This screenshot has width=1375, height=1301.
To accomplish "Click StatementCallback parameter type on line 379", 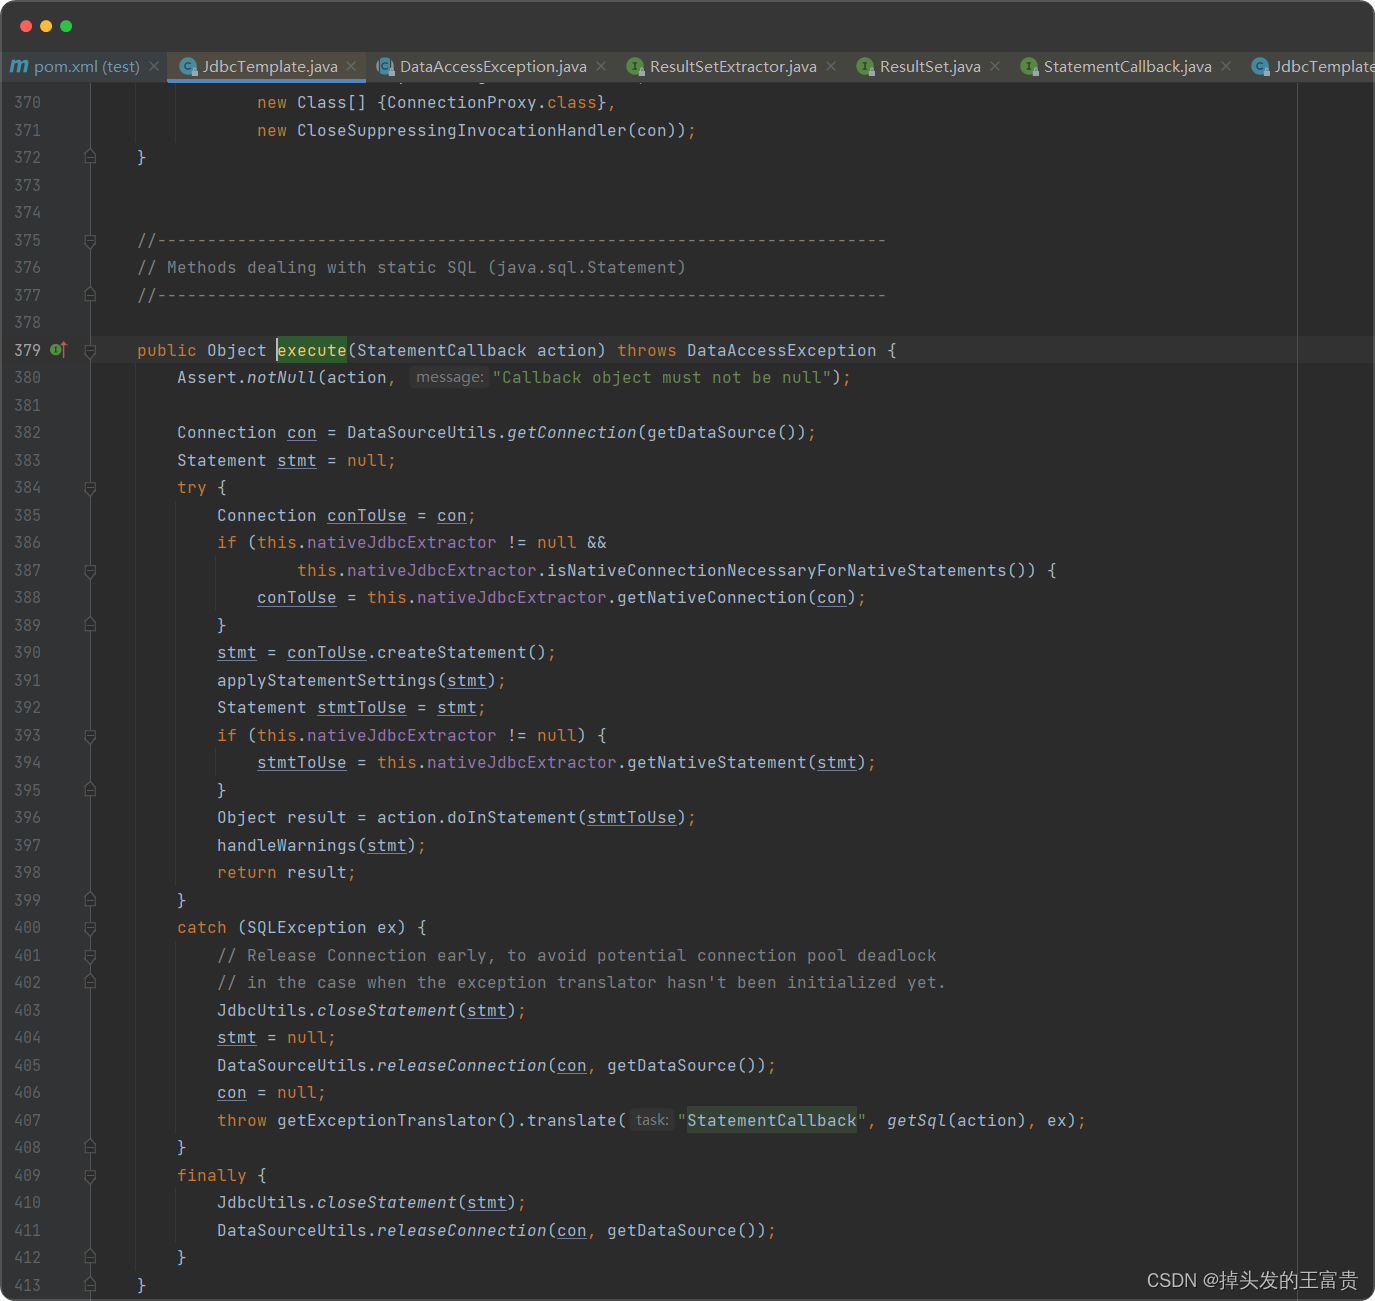I will [x=442, y=350].
